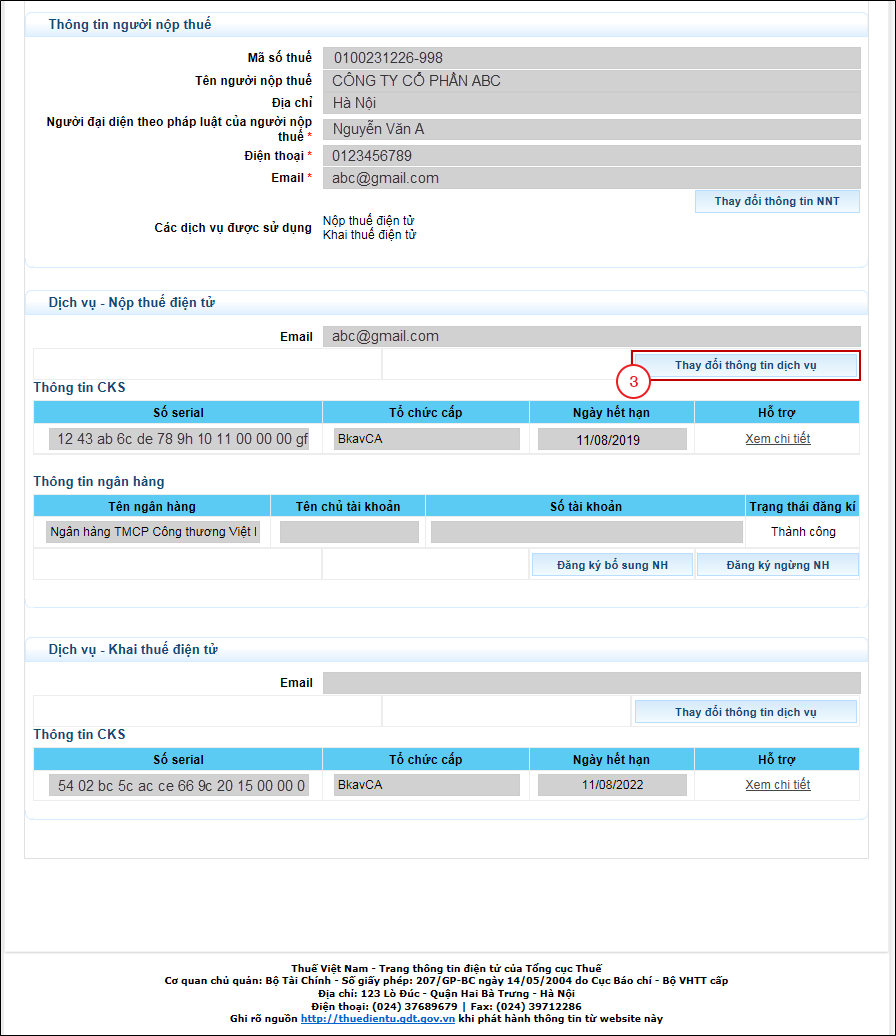The height and width of the screenshot is (1036, 896).
Task: Click the empty Số tài khoản field
Action: (586, 533)
